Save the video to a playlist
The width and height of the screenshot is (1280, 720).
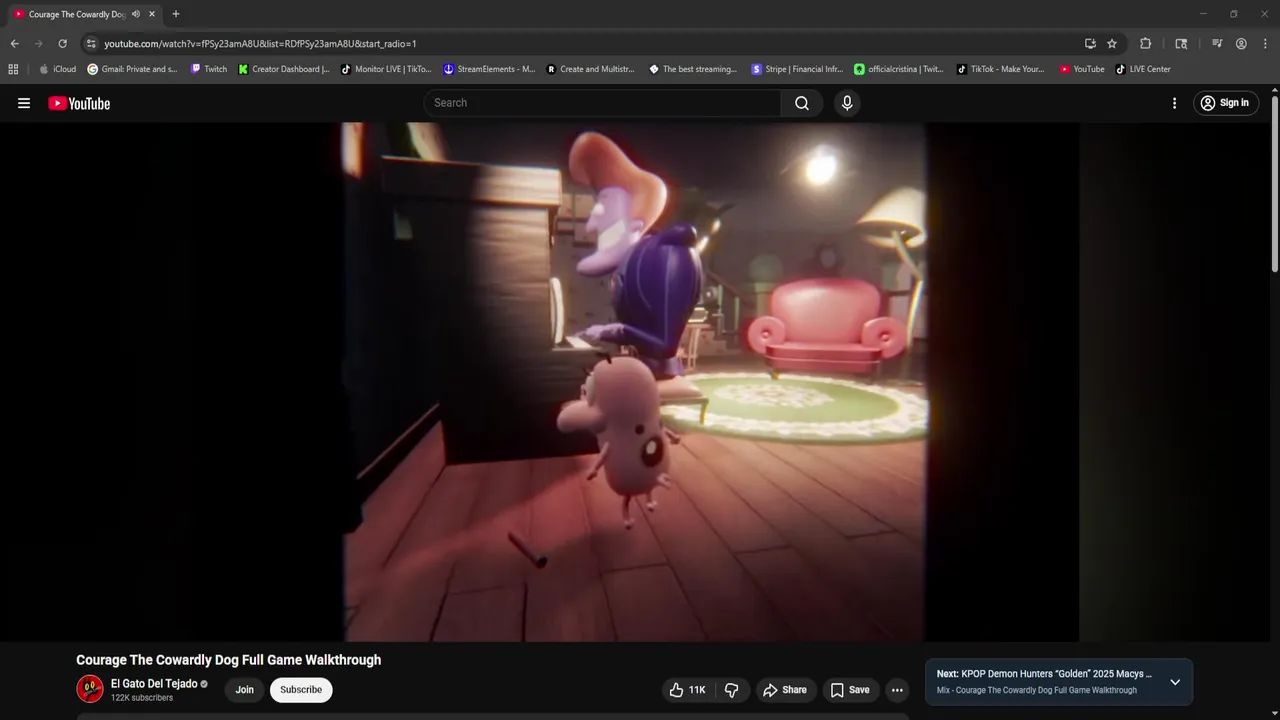(x=850, y=690)
